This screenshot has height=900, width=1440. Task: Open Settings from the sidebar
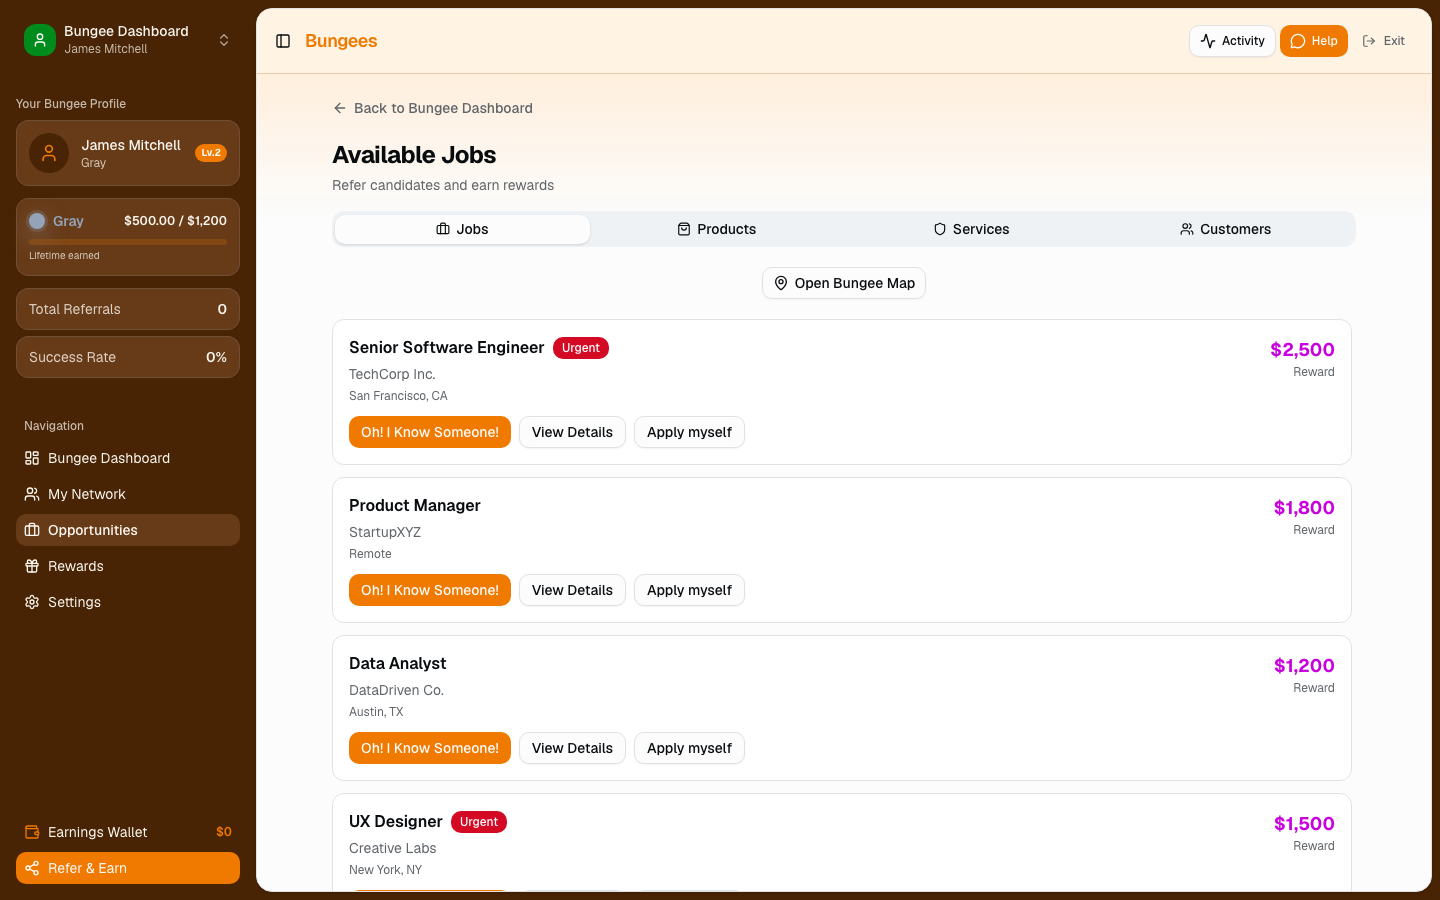point(128,602)
